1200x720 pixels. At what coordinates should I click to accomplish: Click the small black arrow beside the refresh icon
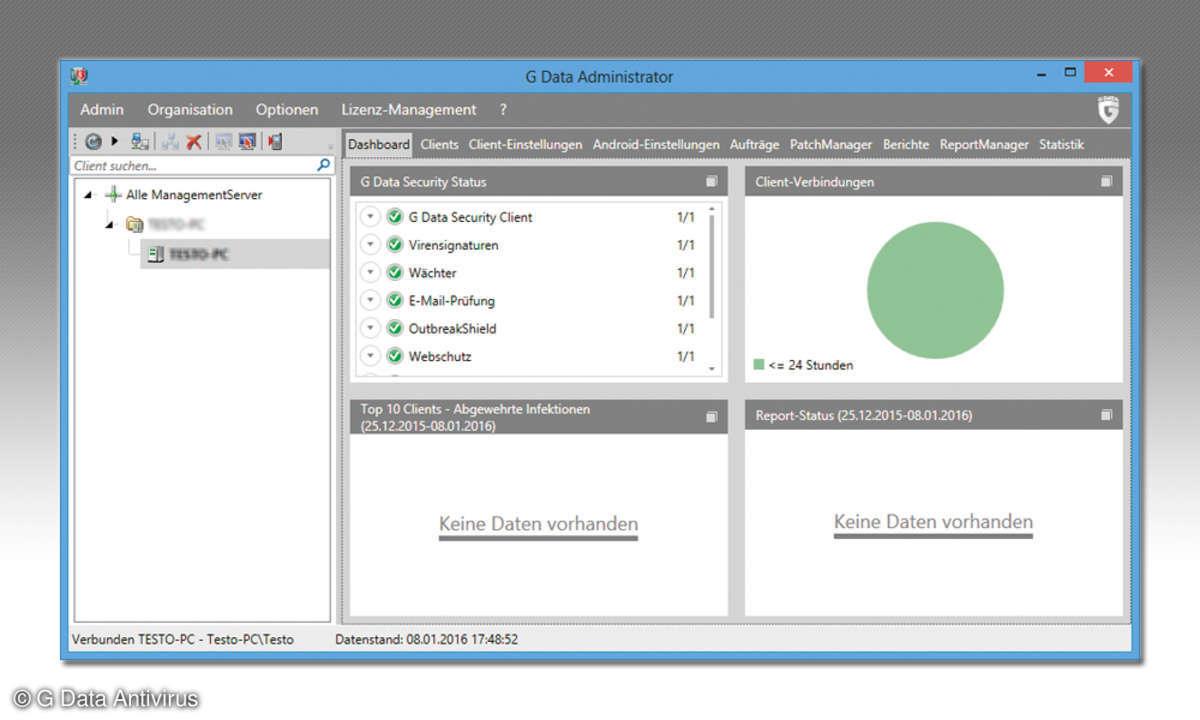point(115,142)
